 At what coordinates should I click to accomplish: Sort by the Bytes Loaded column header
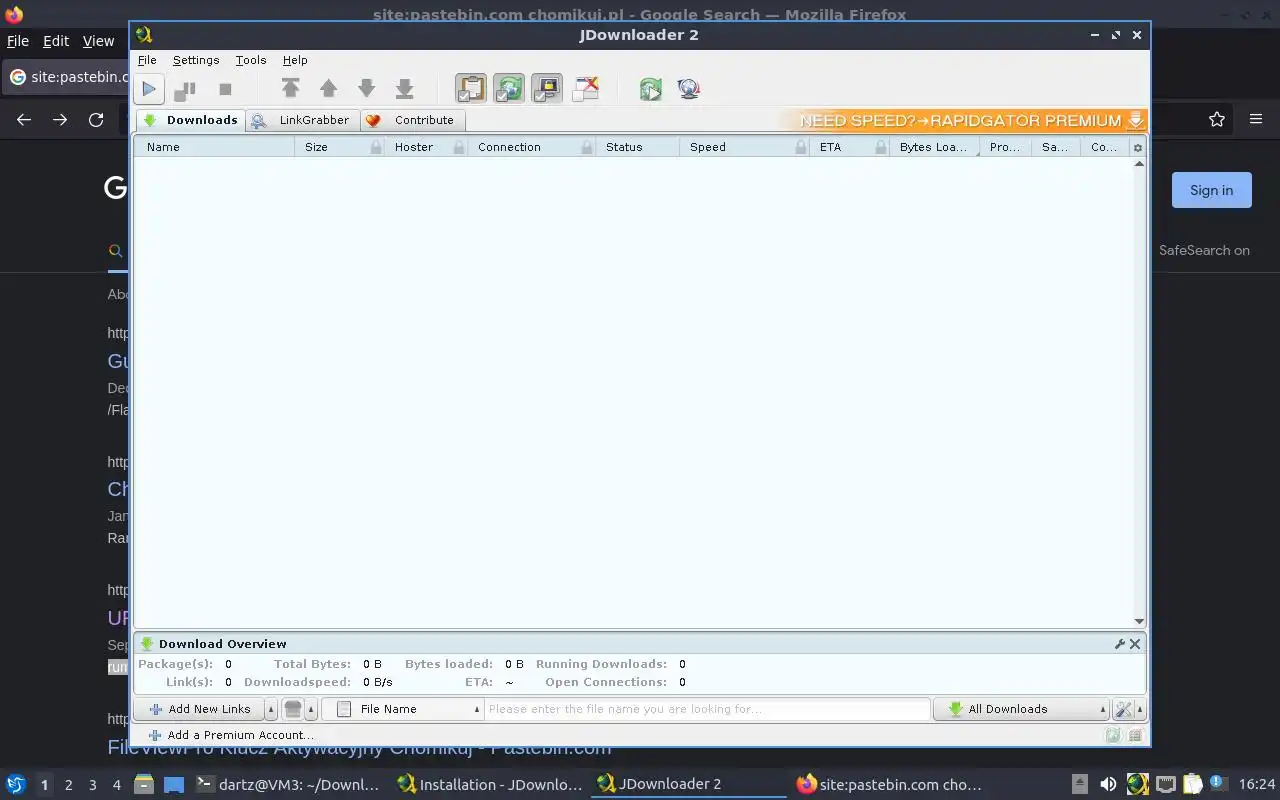[x=933, y=147]
